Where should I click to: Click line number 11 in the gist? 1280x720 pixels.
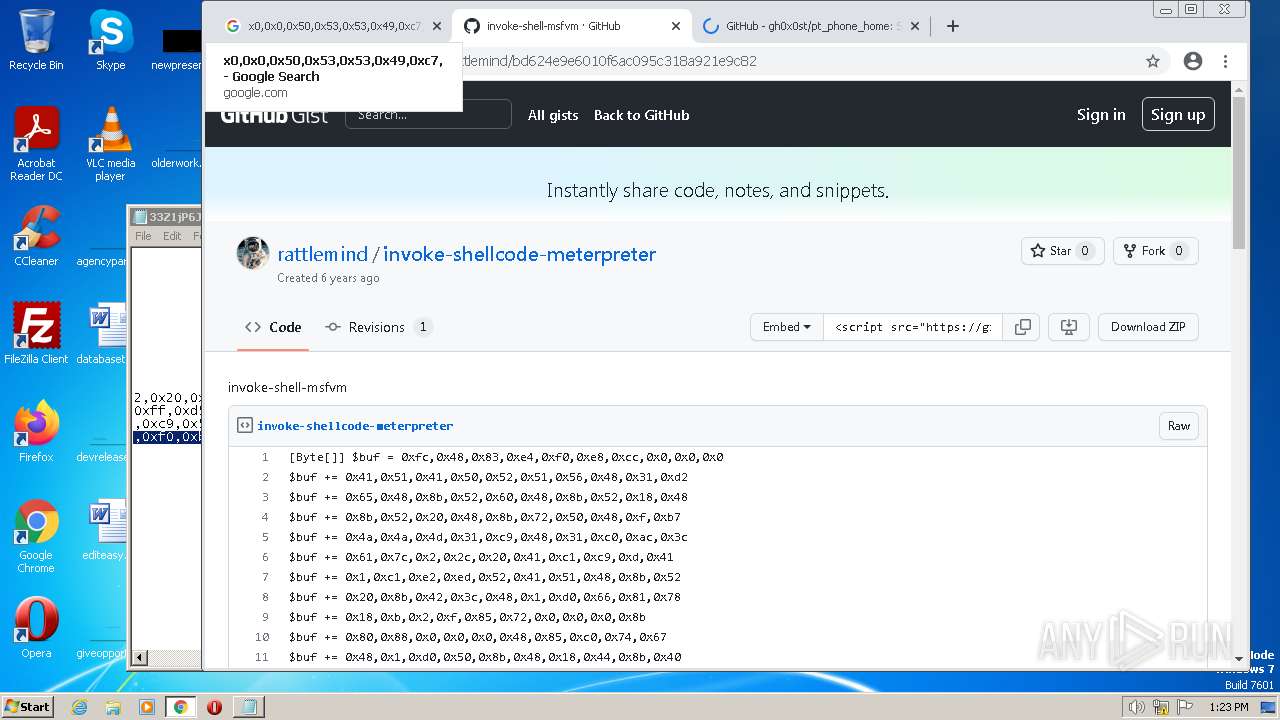262,657
